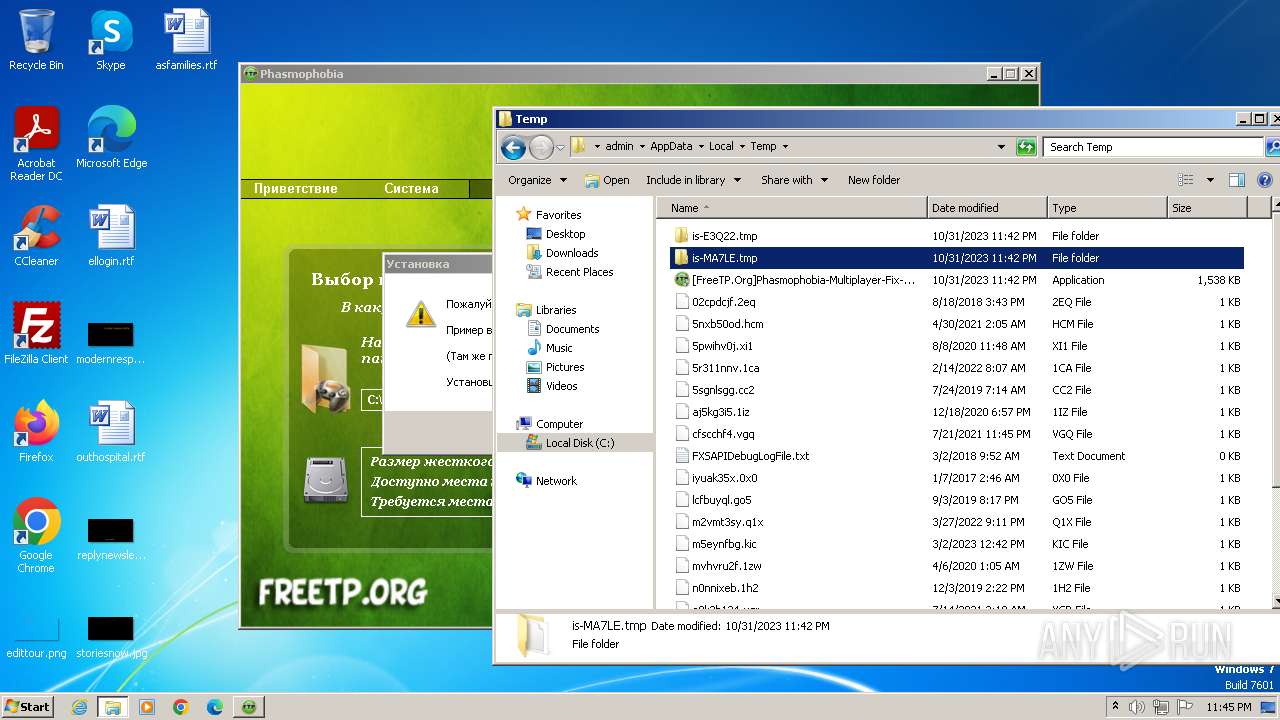The height and width of the screenshot is (720, 1280).
Task: Click the Open toolbar button
Action: pyautogui.click(x=607, y=180)
